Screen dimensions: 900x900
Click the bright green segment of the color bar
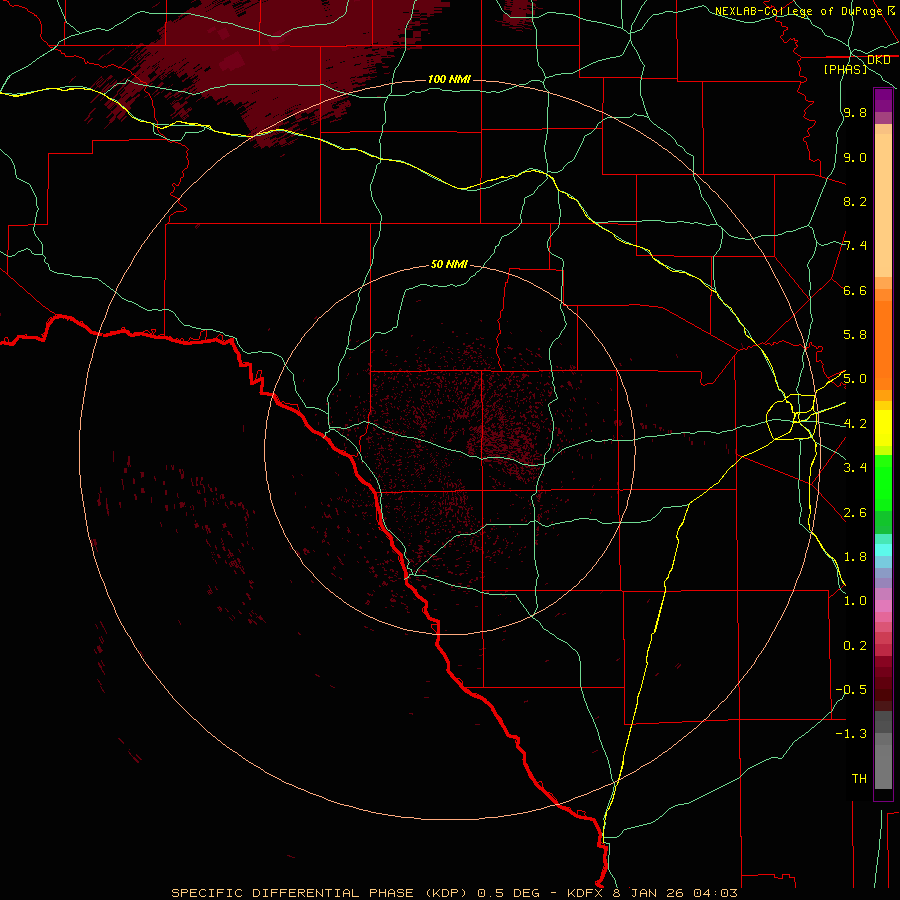point(883,482)
